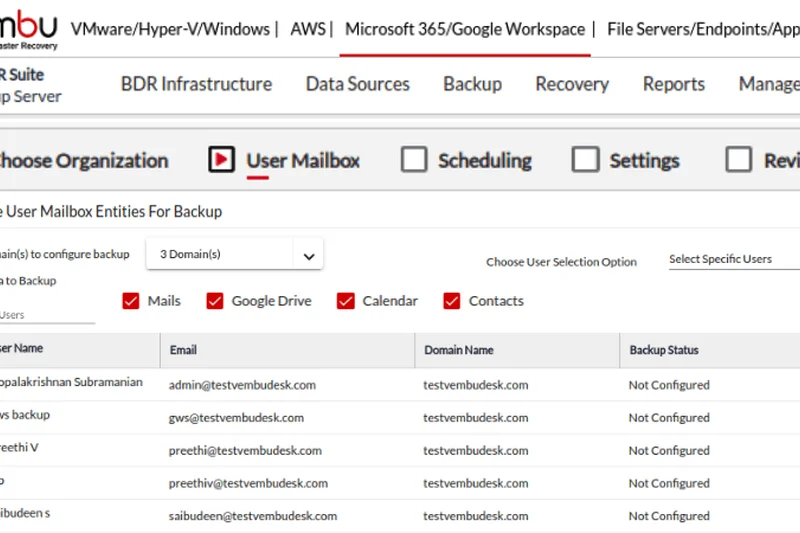
Task: Toggle the Google Drive checkbox
Action: pos(215,301)
